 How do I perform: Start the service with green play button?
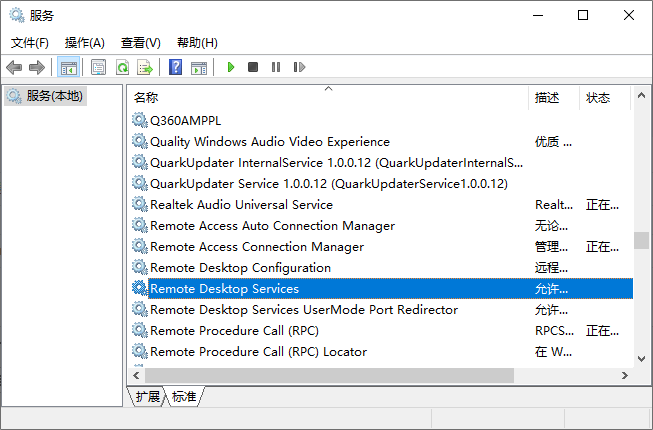[x=230, y=67]
